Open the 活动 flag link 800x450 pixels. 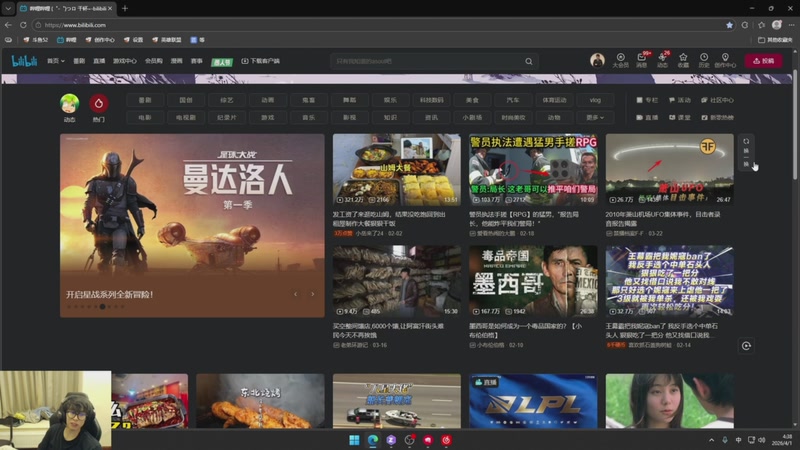679,100
